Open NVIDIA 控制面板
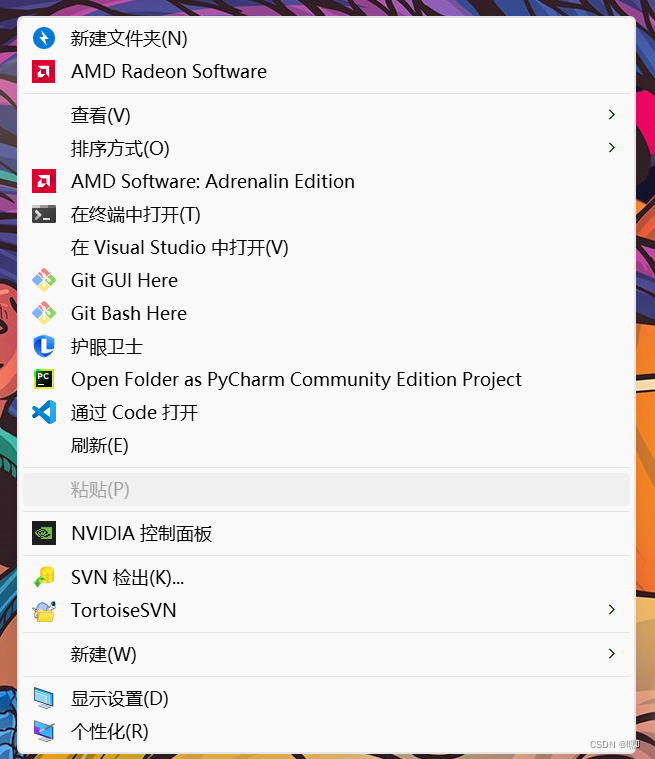This screenshot has width=655, height=759. coord(326,533)
